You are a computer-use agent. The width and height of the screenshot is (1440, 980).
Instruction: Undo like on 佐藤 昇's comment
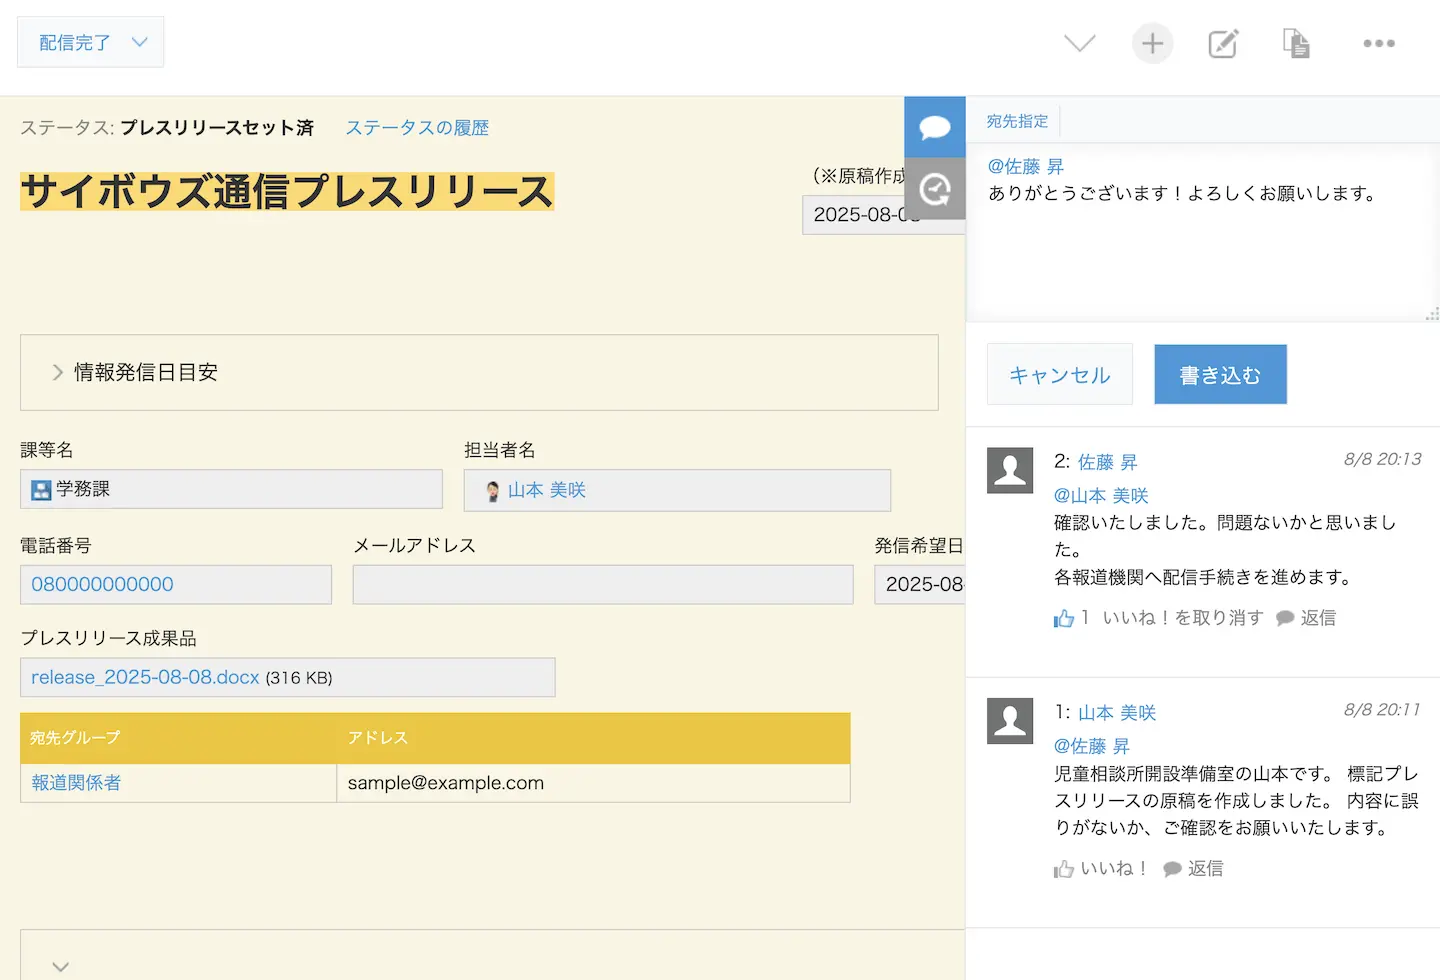(1182, 618)
